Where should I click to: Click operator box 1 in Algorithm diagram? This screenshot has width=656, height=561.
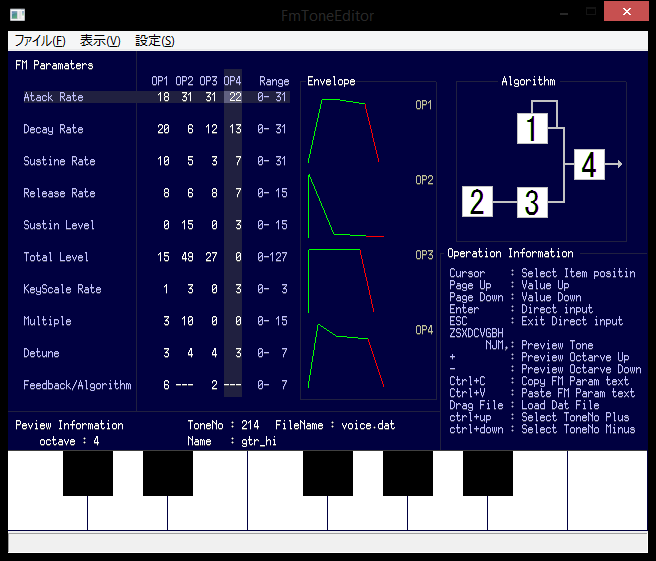(532, 128)
